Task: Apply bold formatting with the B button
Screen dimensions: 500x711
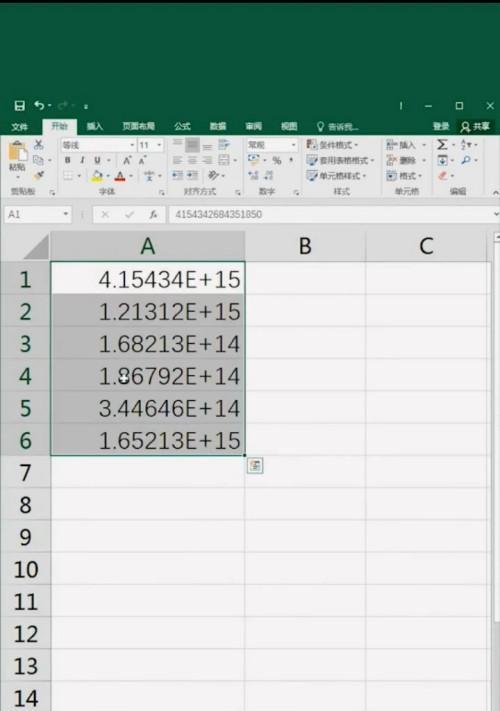Action: pos(68,160)
